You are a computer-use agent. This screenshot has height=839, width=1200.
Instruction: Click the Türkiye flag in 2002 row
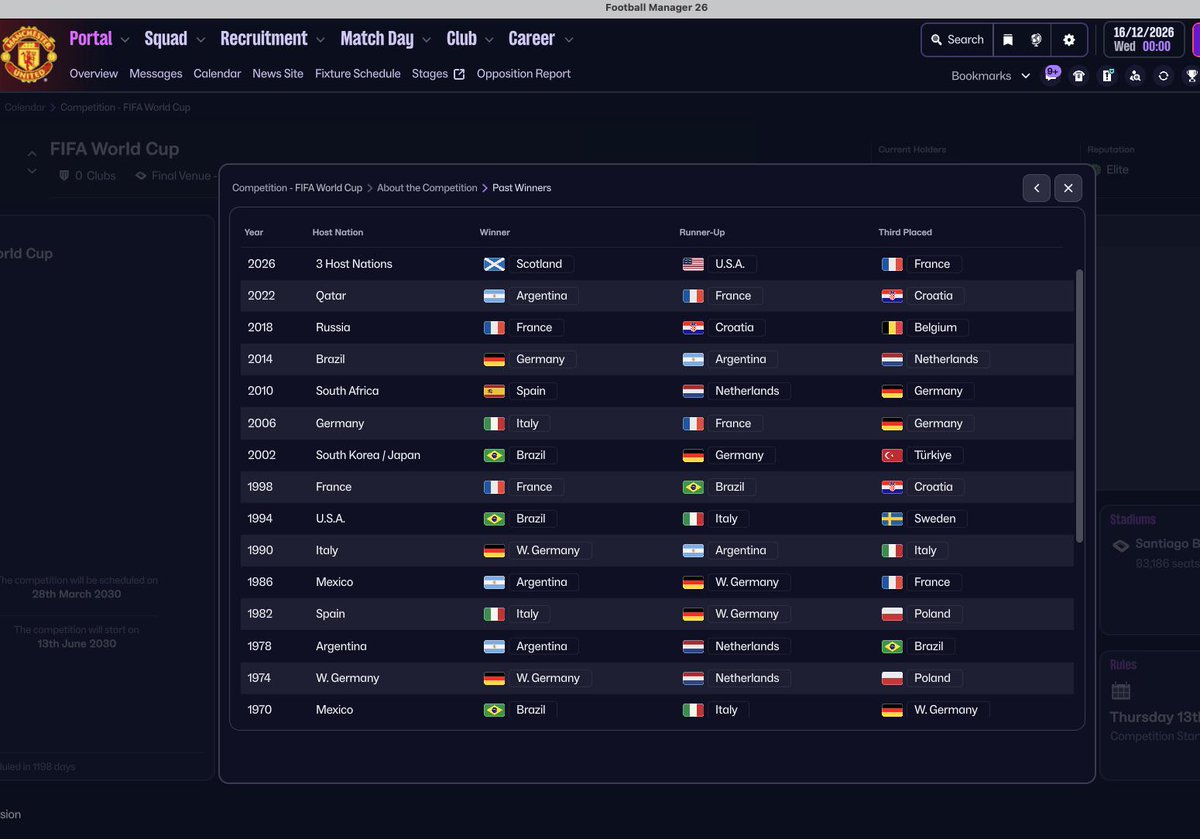click(x=892, y=455)
